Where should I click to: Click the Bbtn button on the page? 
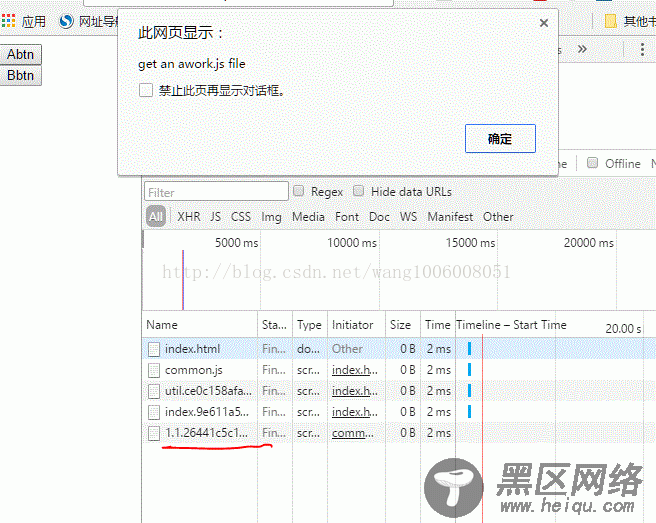point(20,75)
